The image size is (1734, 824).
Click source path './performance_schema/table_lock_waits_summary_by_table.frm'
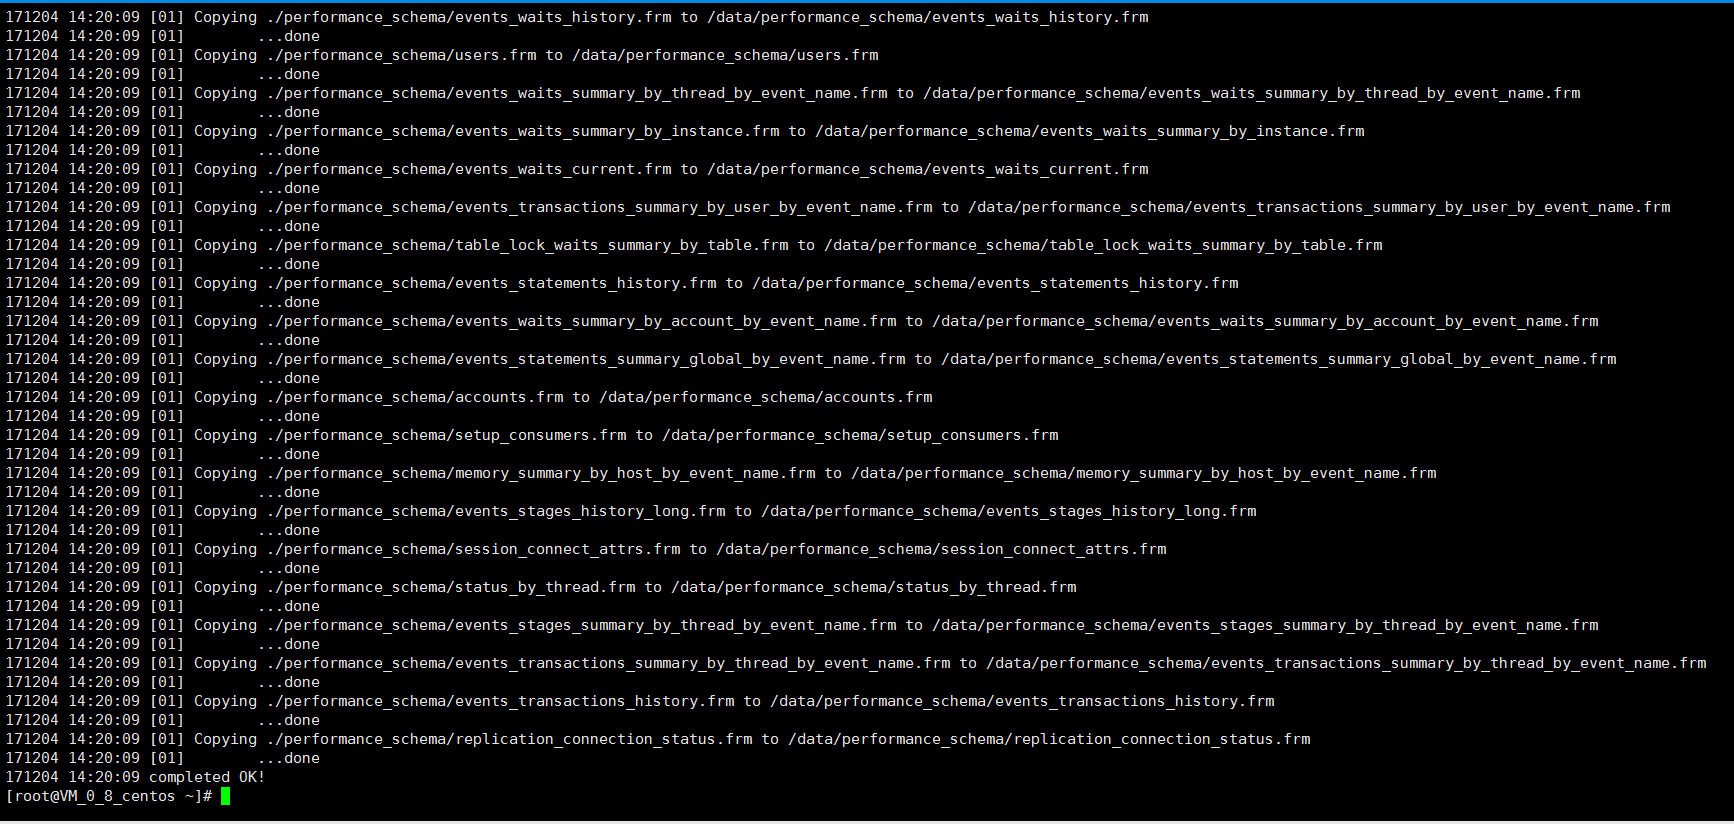click(x=528, y=245)
